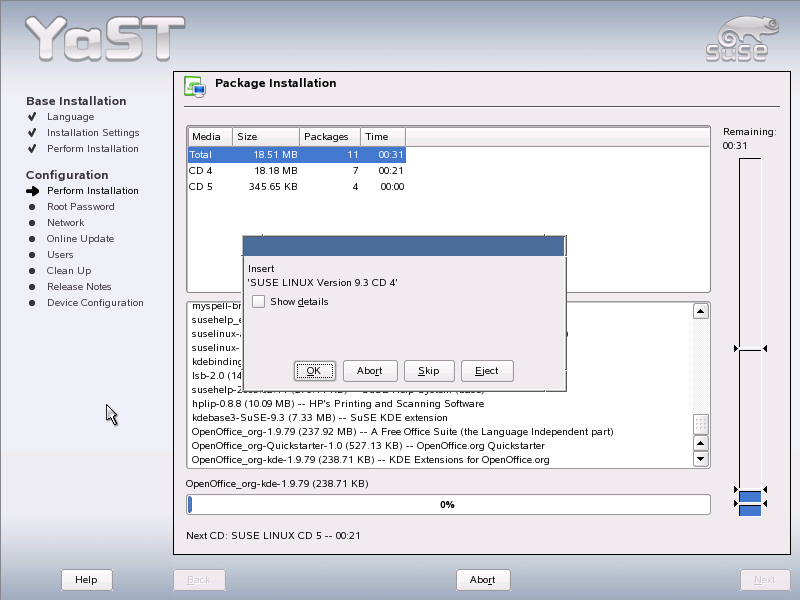Click the Release Notes step

tap(79, 287)
